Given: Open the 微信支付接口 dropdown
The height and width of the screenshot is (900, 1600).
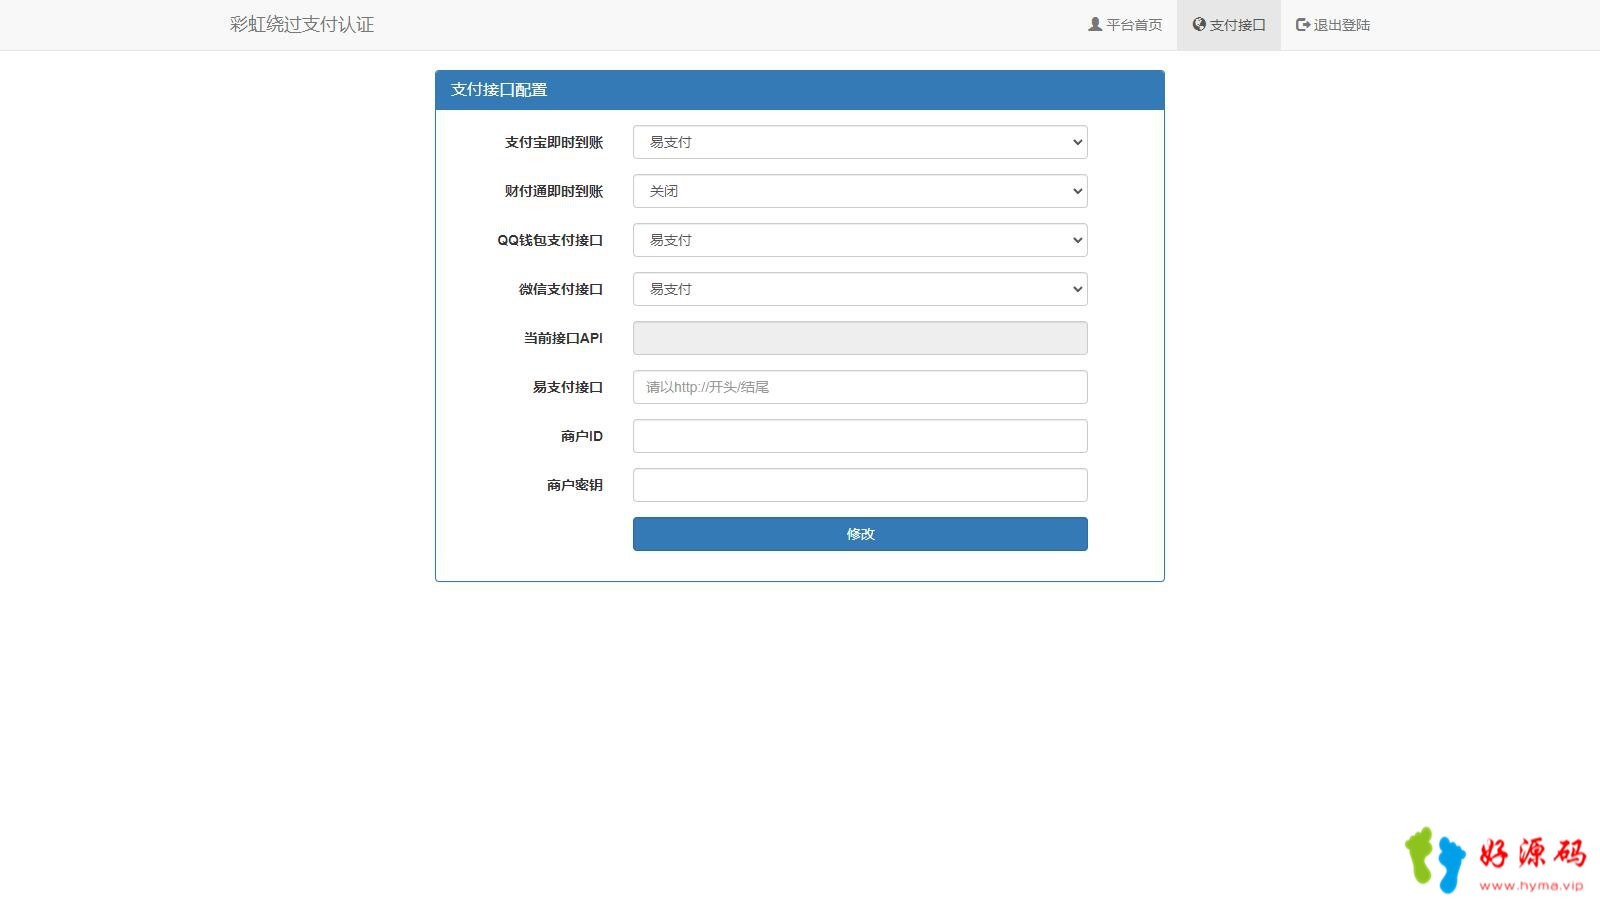Looking at the screenshot, I should [860, 289].
